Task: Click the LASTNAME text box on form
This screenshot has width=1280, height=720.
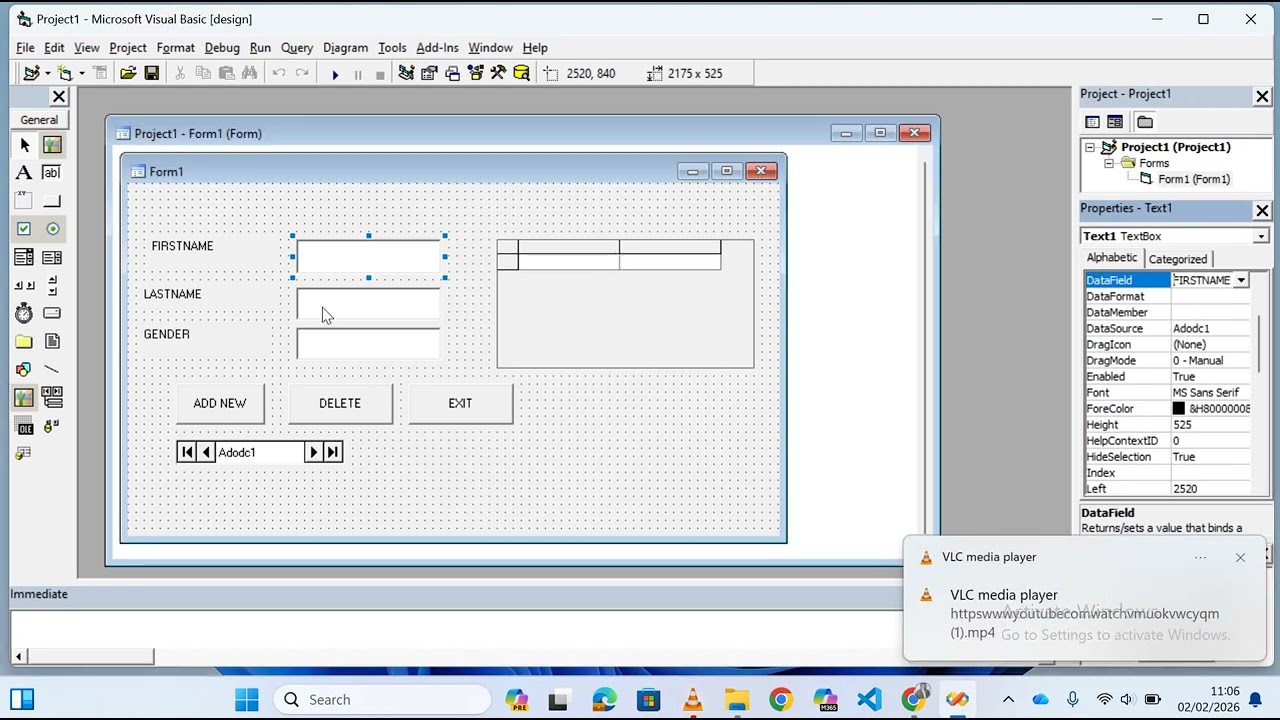Action: (x=368, y=303)
